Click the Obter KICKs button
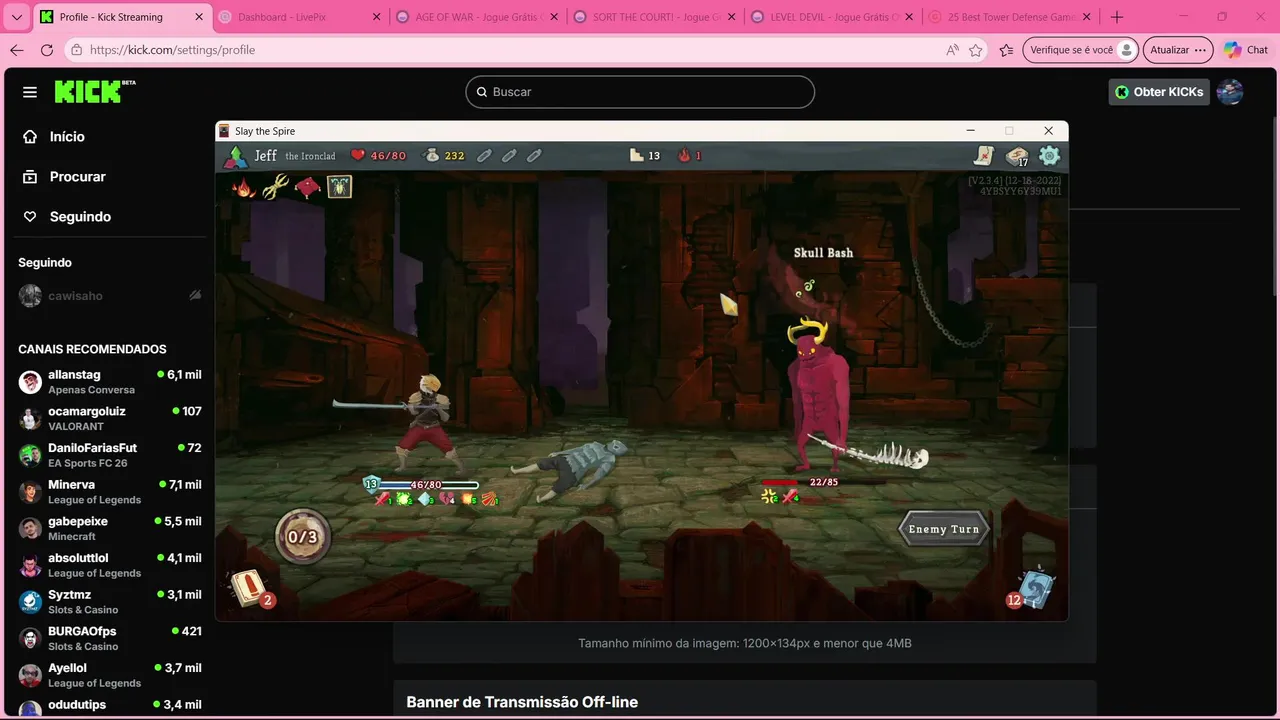1280x720 pixels. pos(1159,92)
